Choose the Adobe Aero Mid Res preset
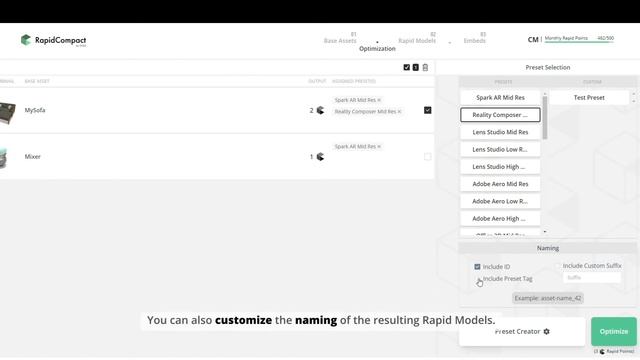This screenshot has height=360, width=640. coord(500,184)
